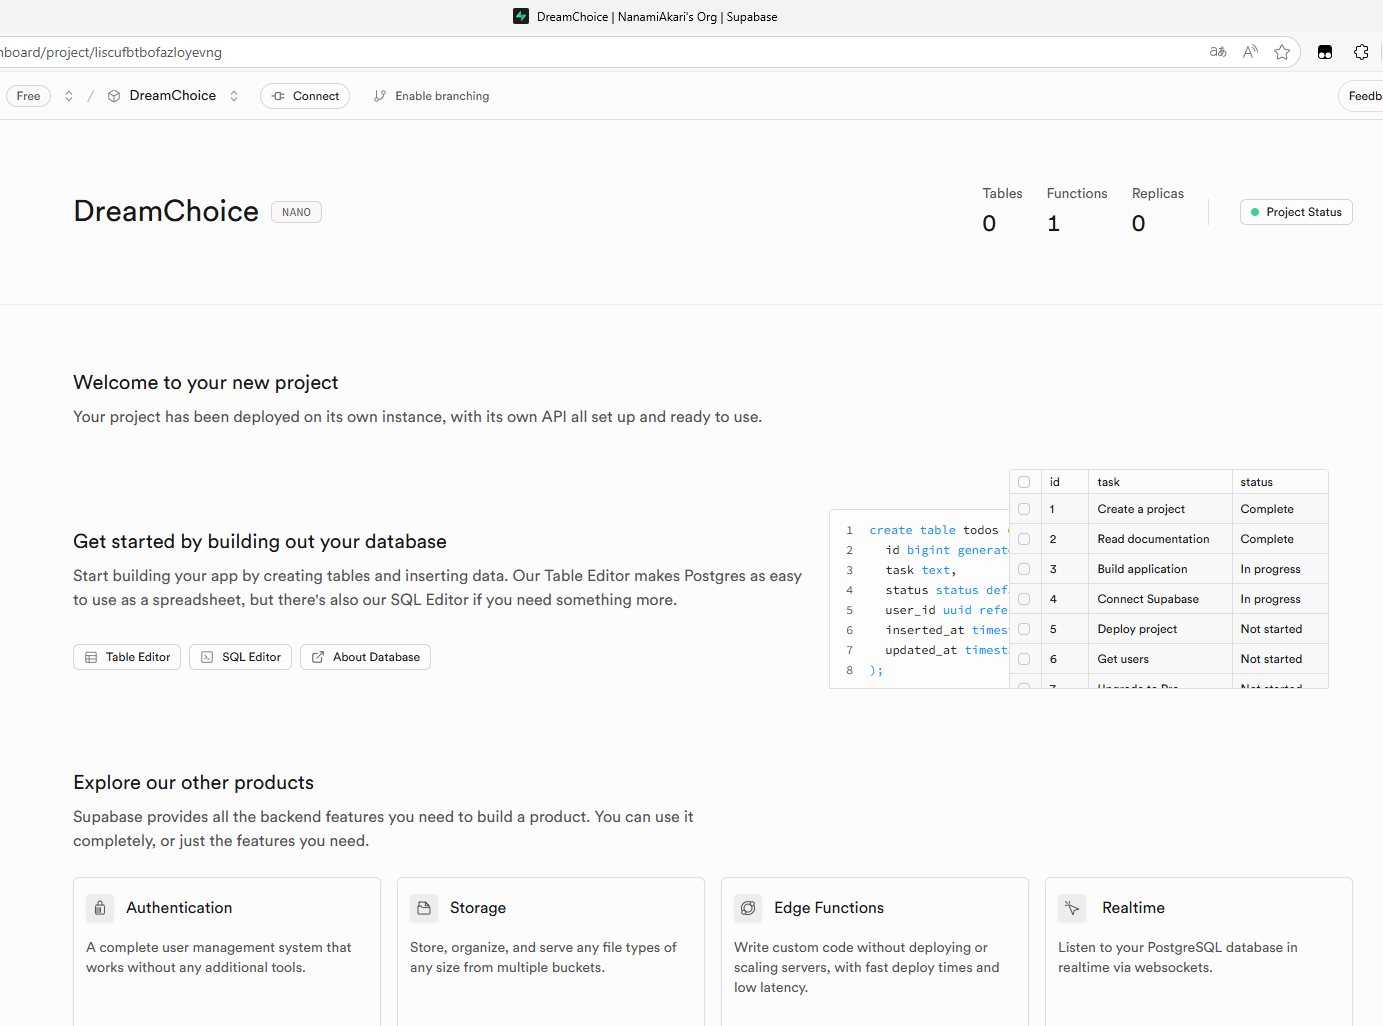Click the DreamChoice project name in breadcrumb
Image resolution: width=1383 pixels, height=1026 pixels.
click(173, 96)
